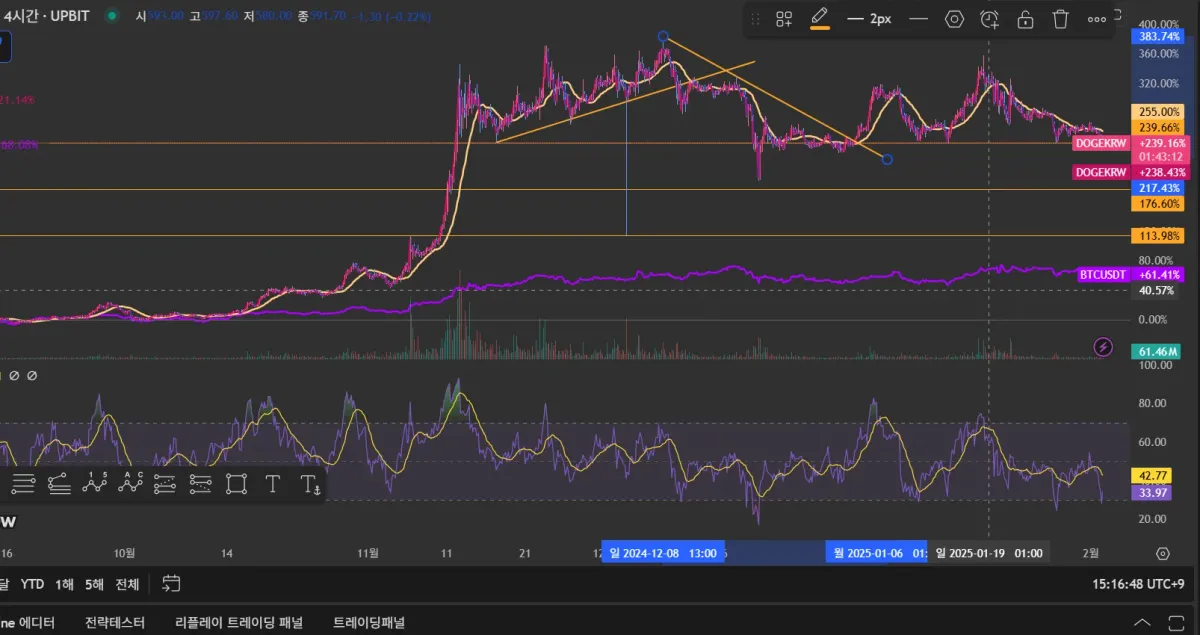The height and width of the screenshot is (635, 1200).
Task: Open go-to-date calendar icon
Action: pos(171,584)
